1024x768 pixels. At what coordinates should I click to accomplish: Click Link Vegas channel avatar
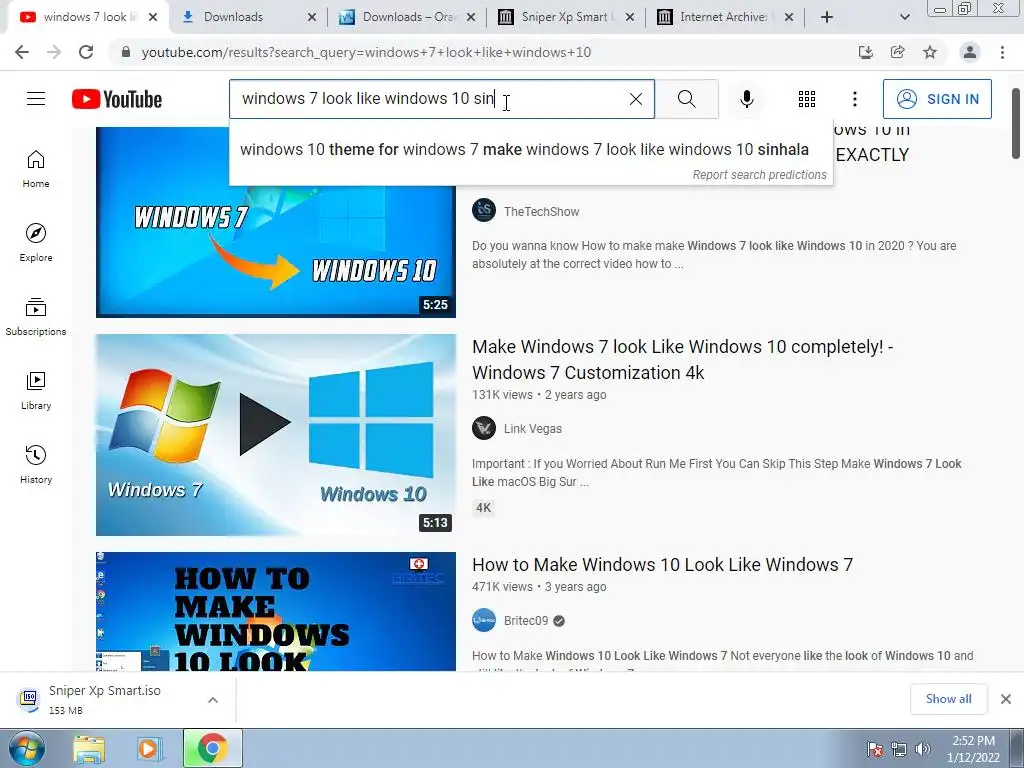coord(484,428)
